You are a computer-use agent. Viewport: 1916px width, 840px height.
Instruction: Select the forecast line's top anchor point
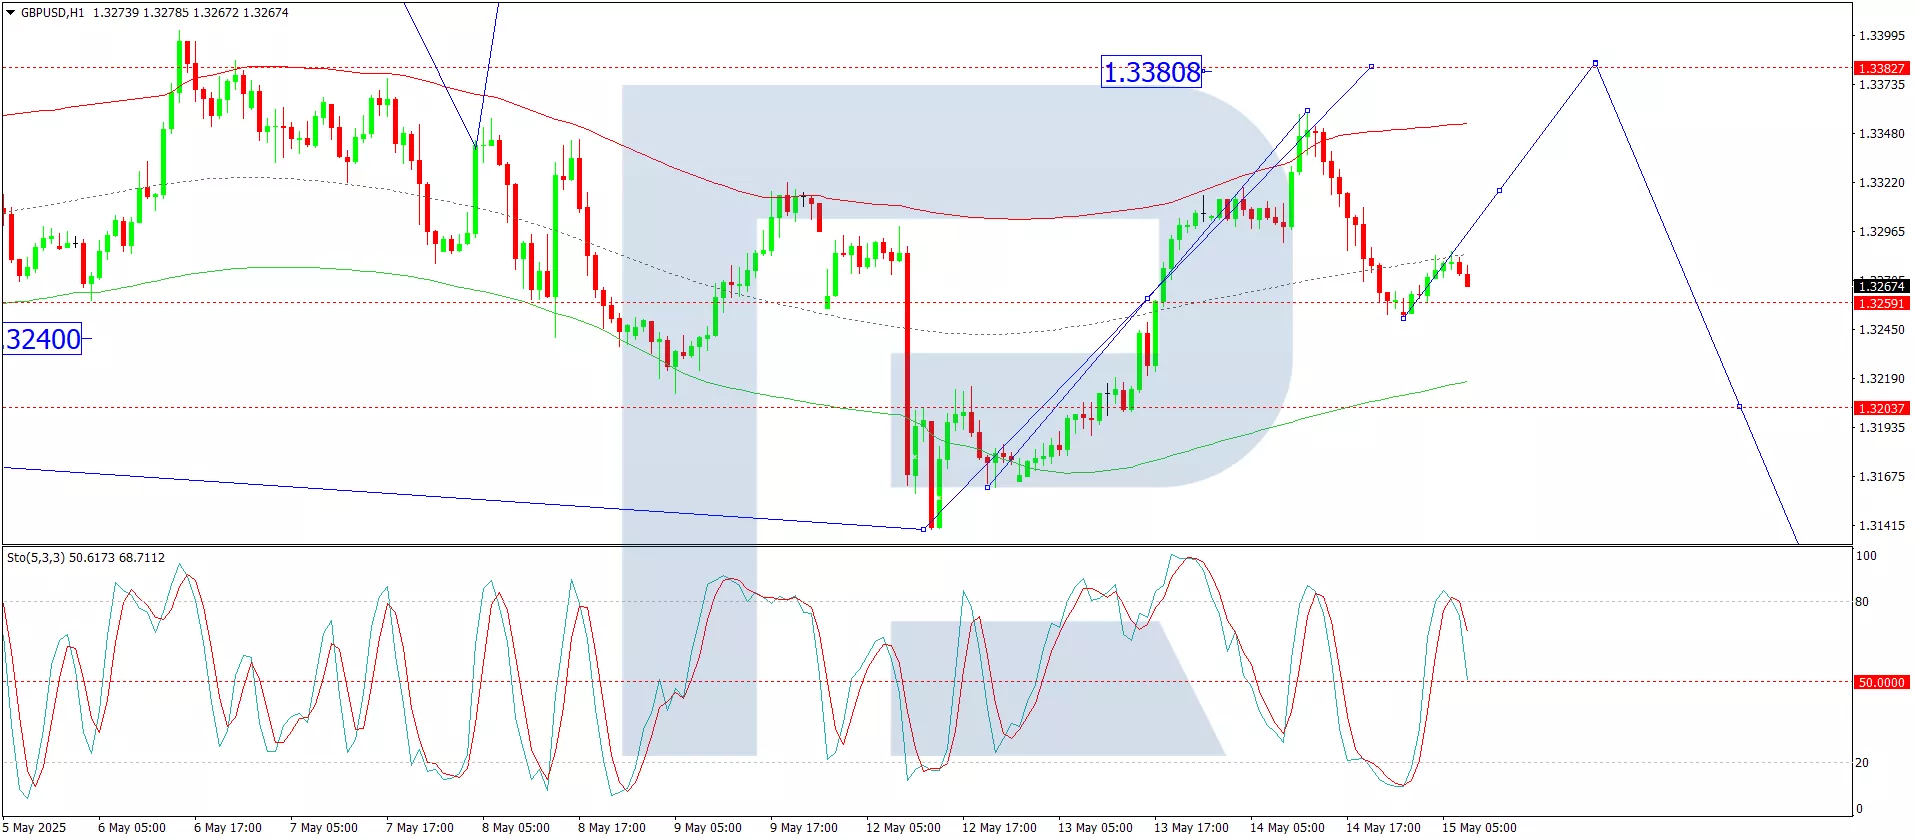(1595, 63)
